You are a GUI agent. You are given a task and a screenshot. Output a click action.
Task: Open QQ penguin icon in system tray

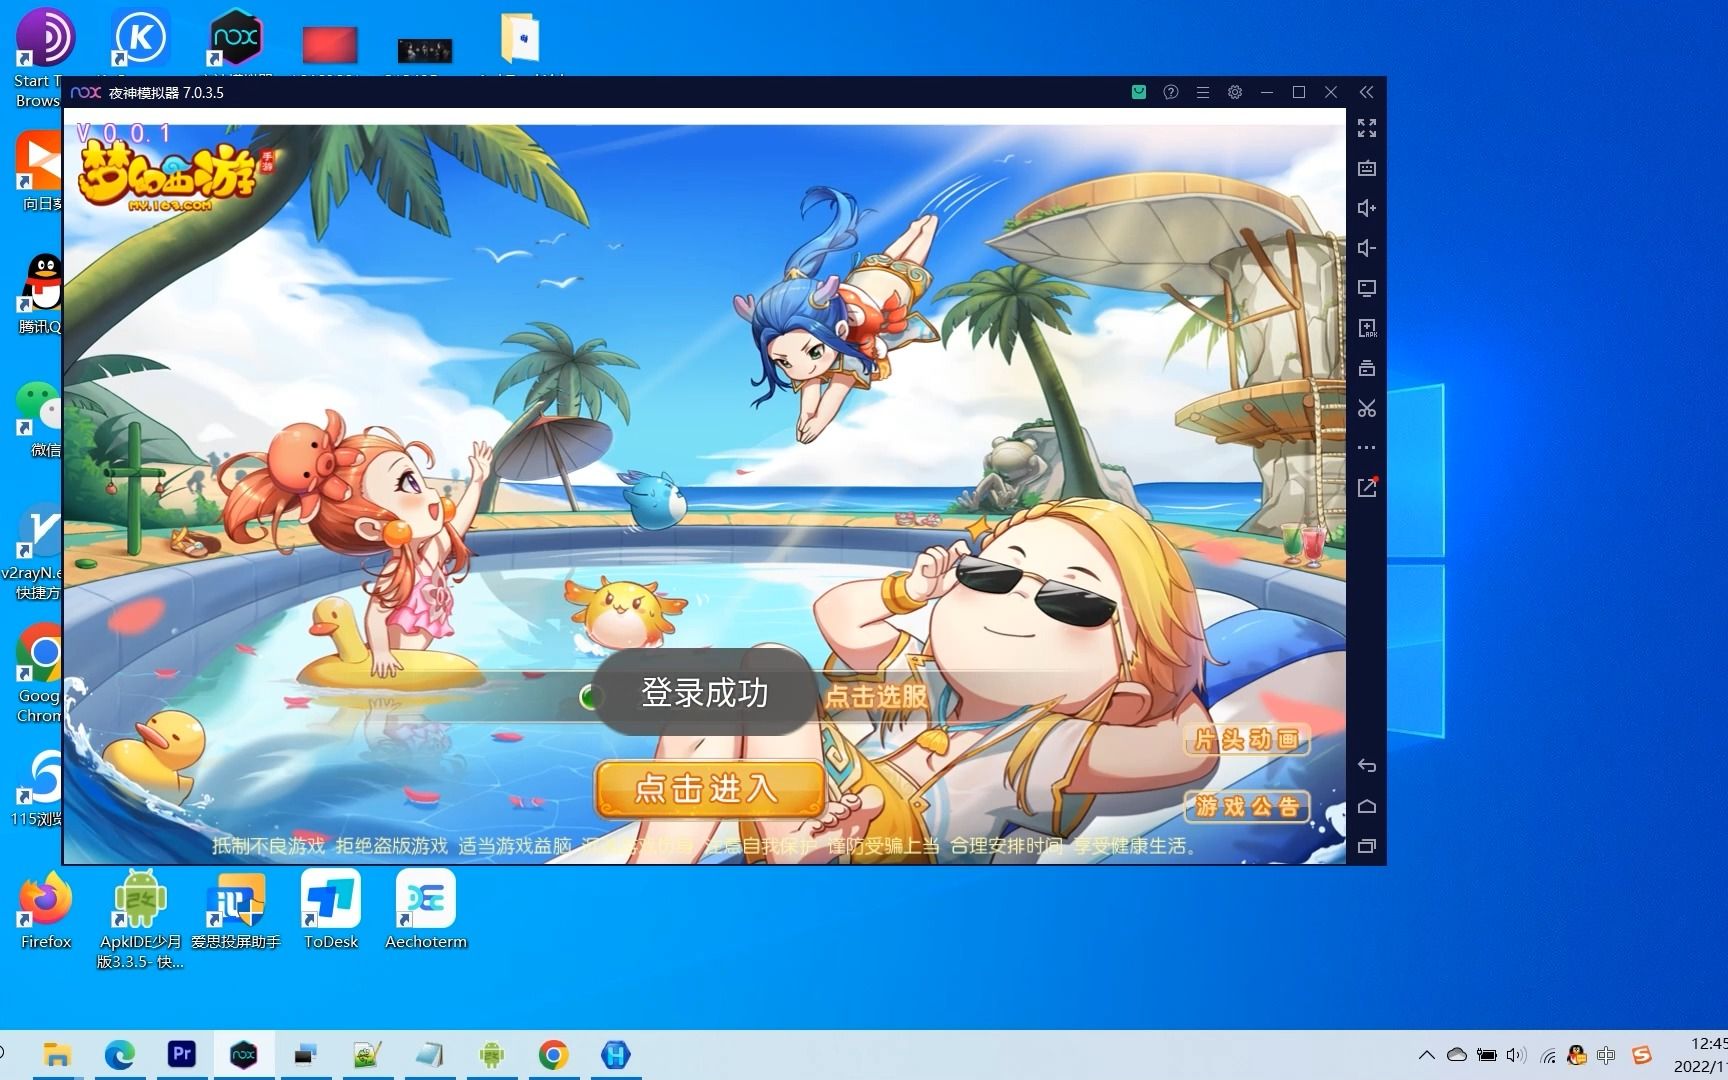1577,1055
